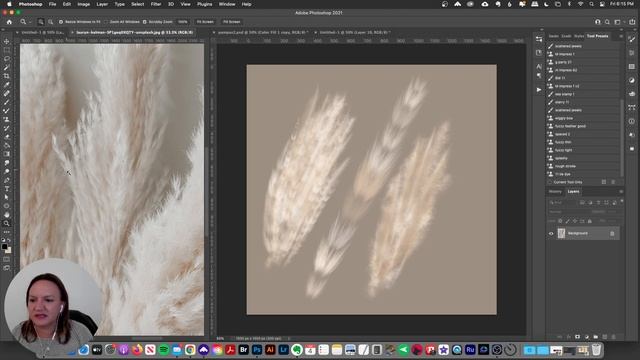Open layer filter Kind dropdown
This screenshot has height=360, width=640.
(x=562, y=202)
